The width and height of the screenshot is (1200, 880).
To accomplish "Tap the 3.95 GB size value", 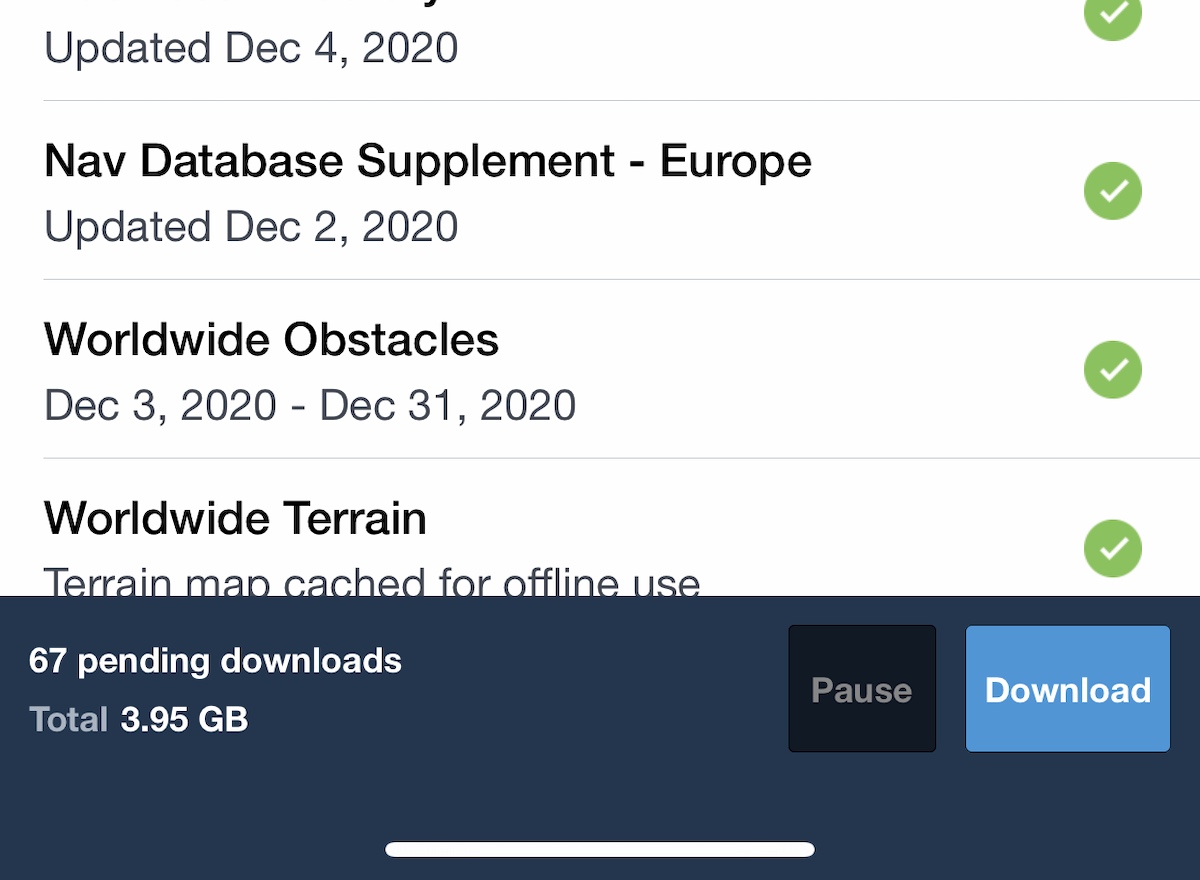I will click(x=184, y=719).
